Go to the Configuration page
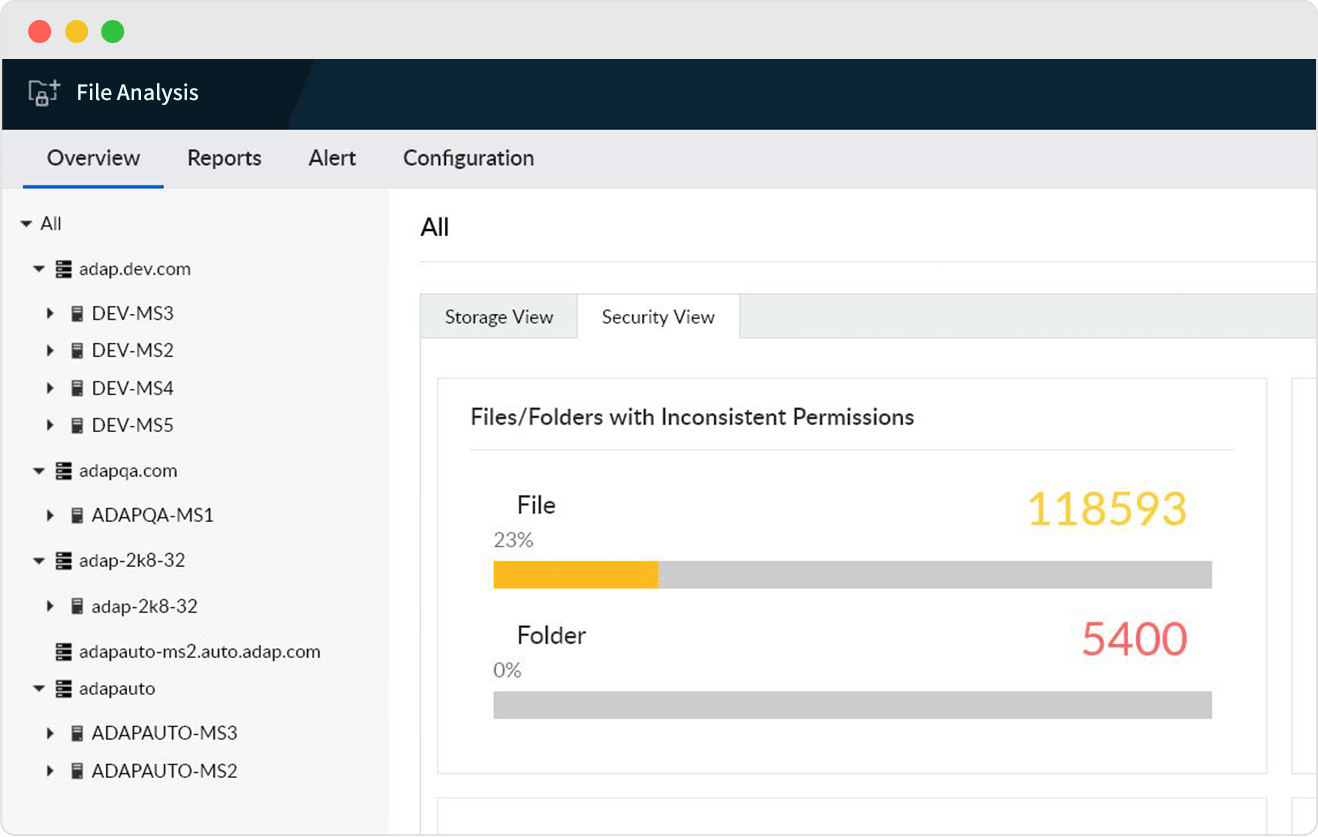This screenshot has height=837, width=1318. click(468, 158)
